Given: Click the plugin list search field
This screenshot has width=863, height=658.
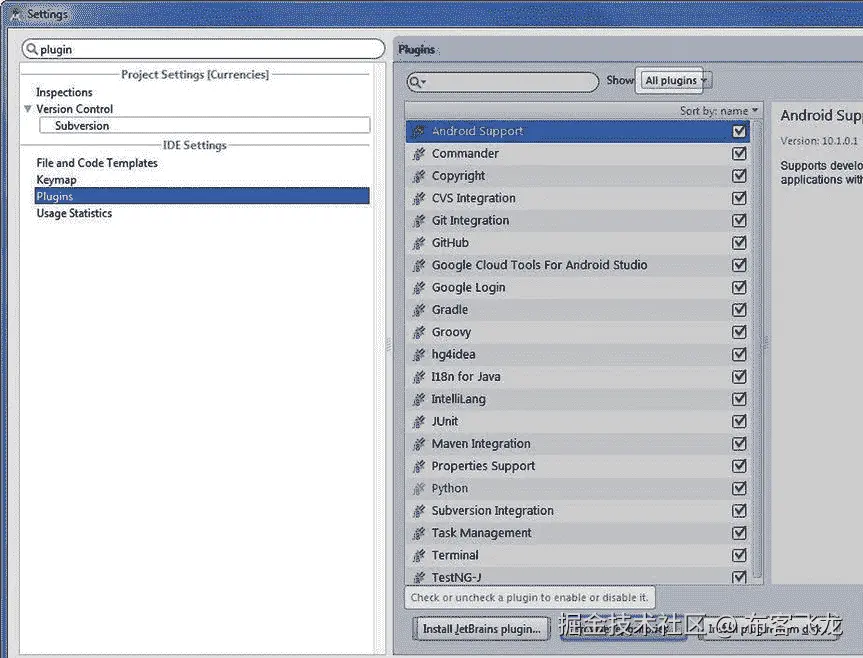Looking at the screenshot, I should point(502,82).
